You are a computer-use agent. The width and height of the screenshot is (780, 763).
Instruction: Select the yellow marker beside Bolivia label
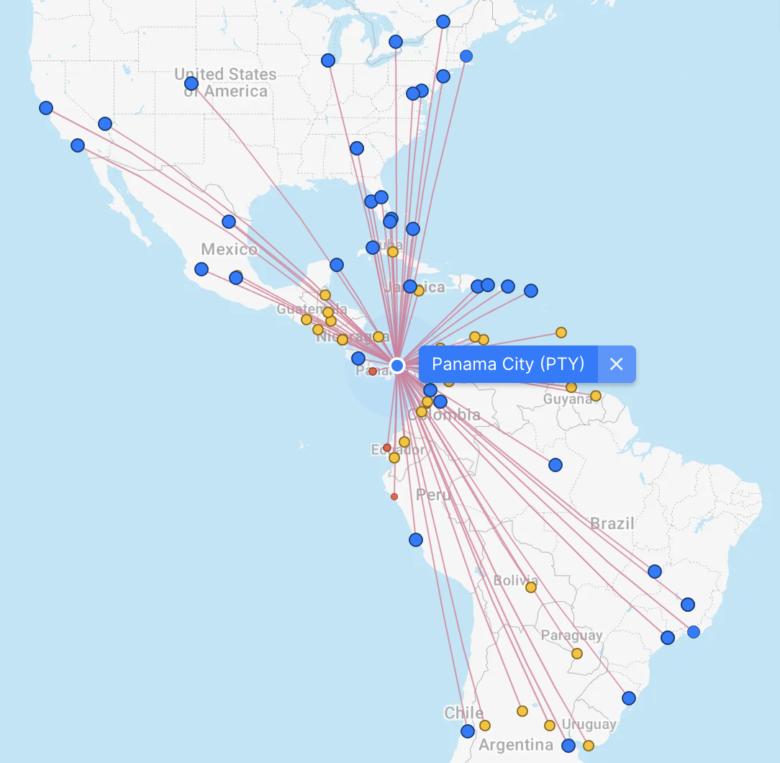pyautogui.click(x=531, y=587)
